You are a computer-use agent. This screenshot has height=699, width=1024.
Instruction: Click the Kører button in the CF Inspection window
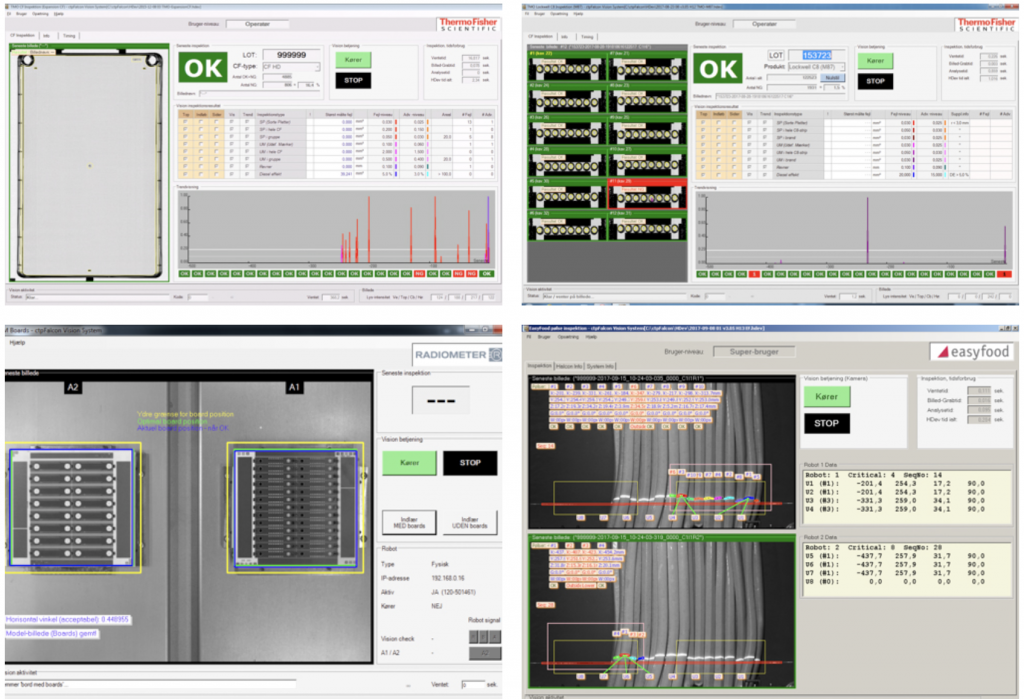click(x=353, y=59)
